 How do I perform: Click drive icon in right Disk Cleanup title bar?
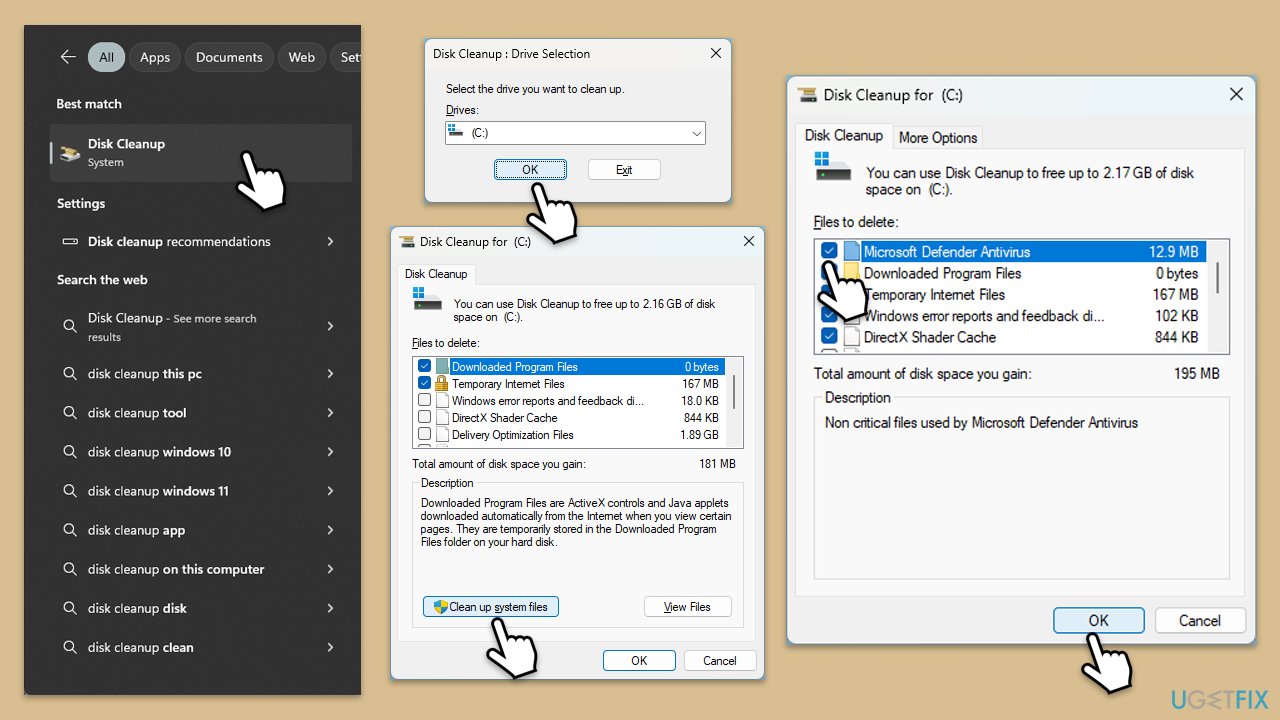tap(807, 95)
